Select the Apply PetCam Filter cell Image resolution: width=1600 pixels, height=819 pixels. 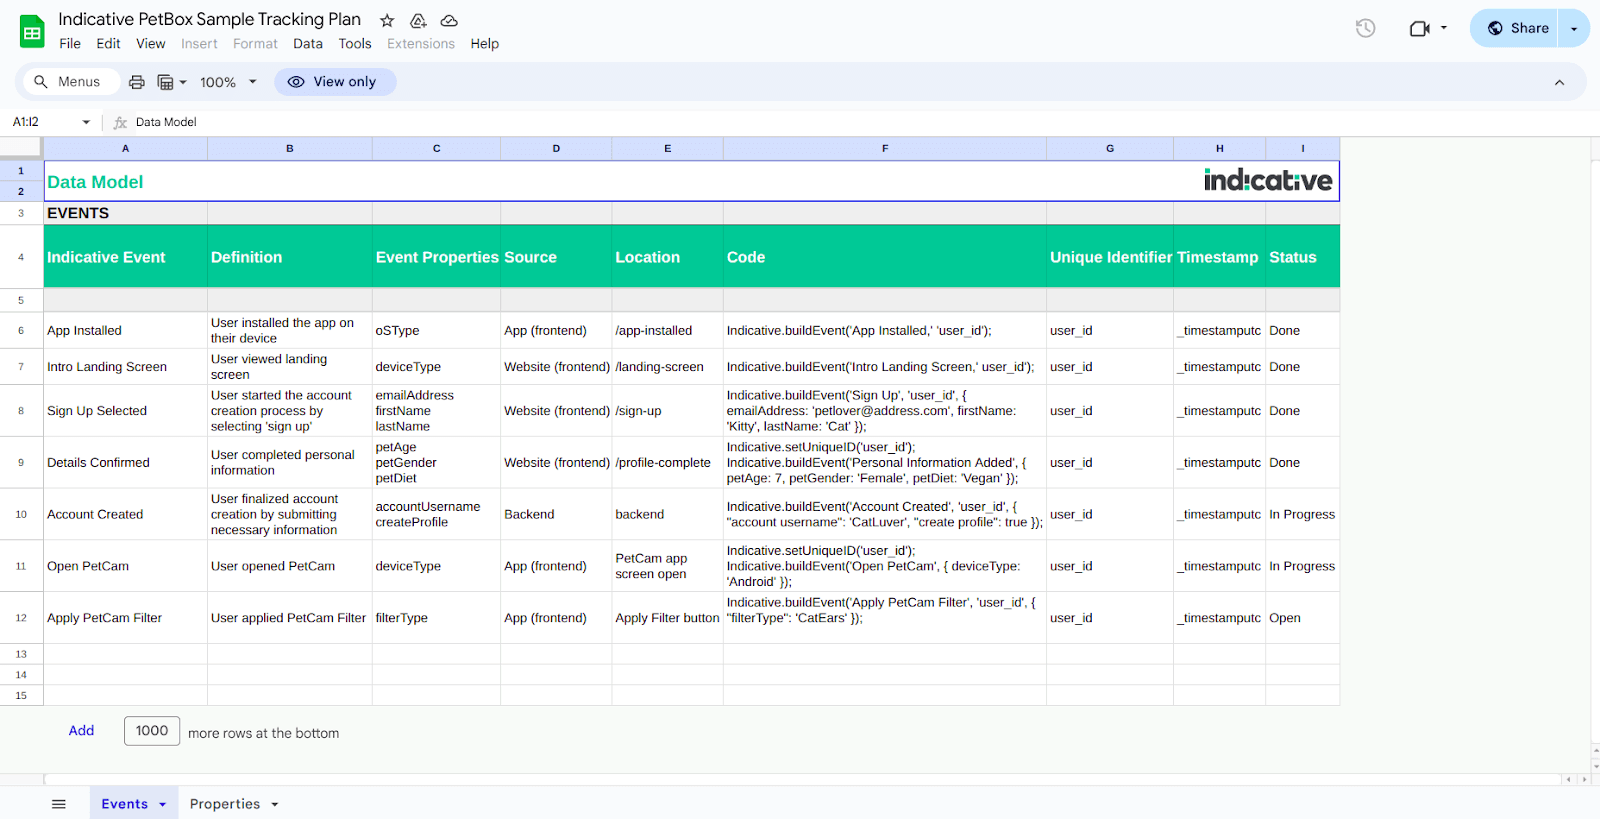coord(126,618)
